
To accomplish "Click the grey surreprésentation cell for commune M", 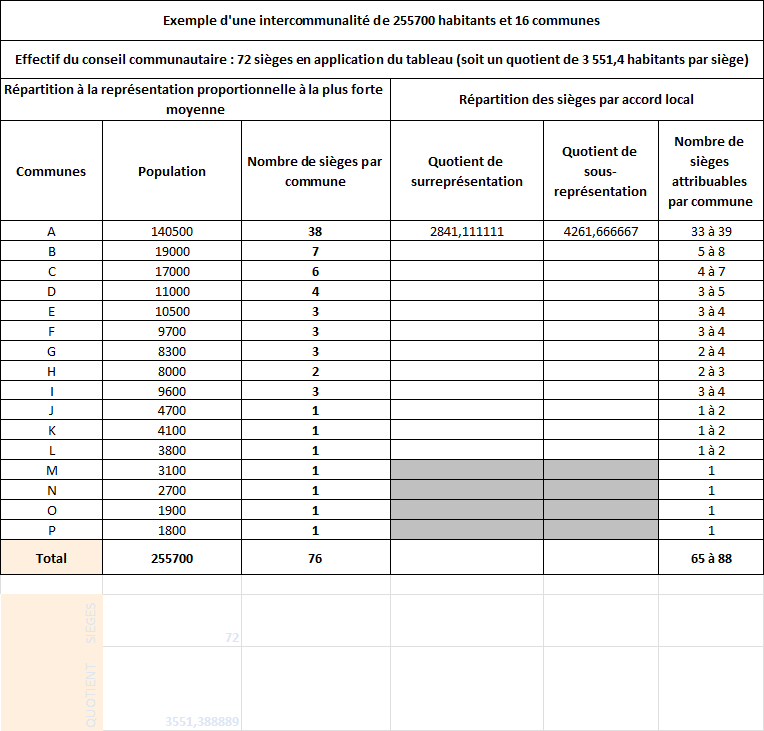I will point(466,470).
